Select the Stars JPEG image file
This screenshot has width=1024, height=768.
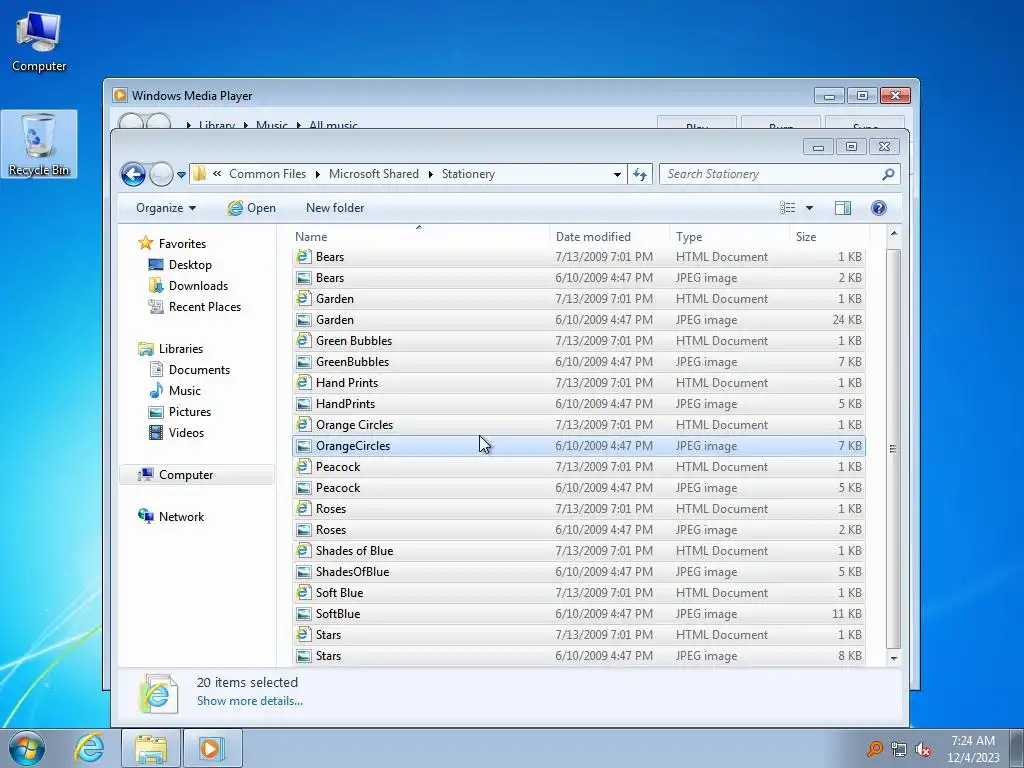pos(579,656)
